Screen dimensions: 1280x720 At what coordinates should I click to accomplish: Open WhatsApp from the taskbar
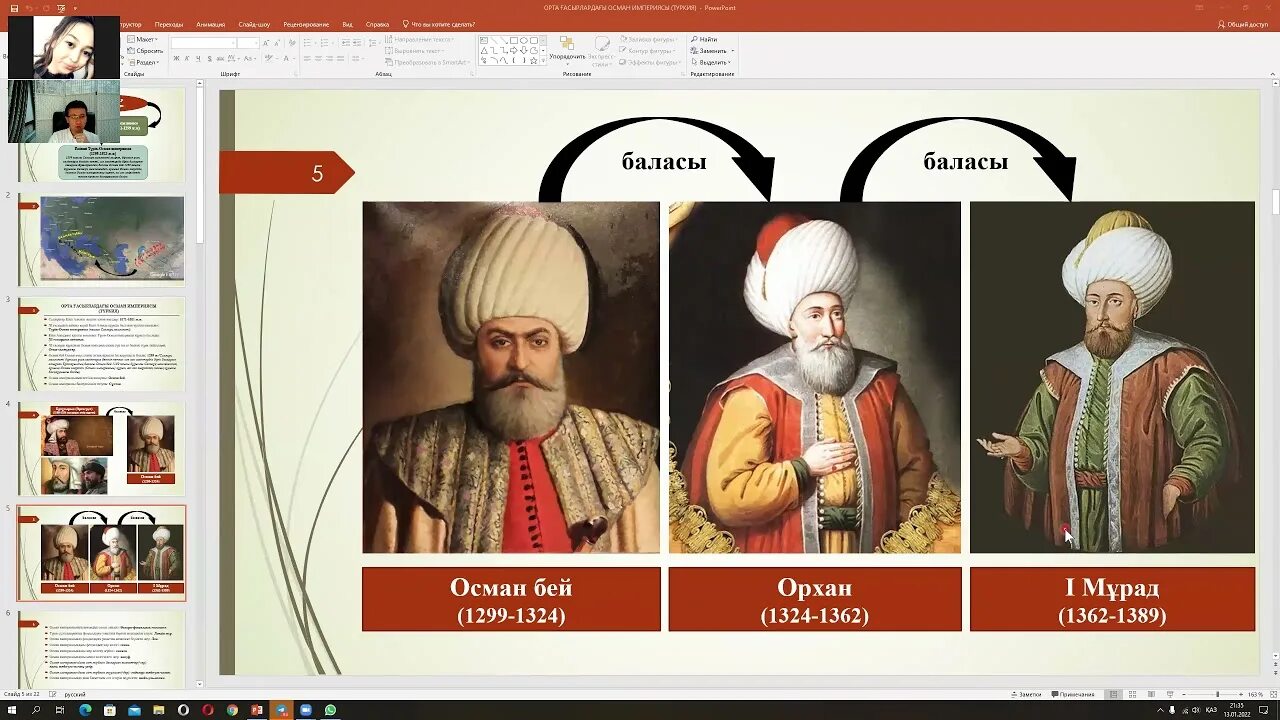(330, 710)
